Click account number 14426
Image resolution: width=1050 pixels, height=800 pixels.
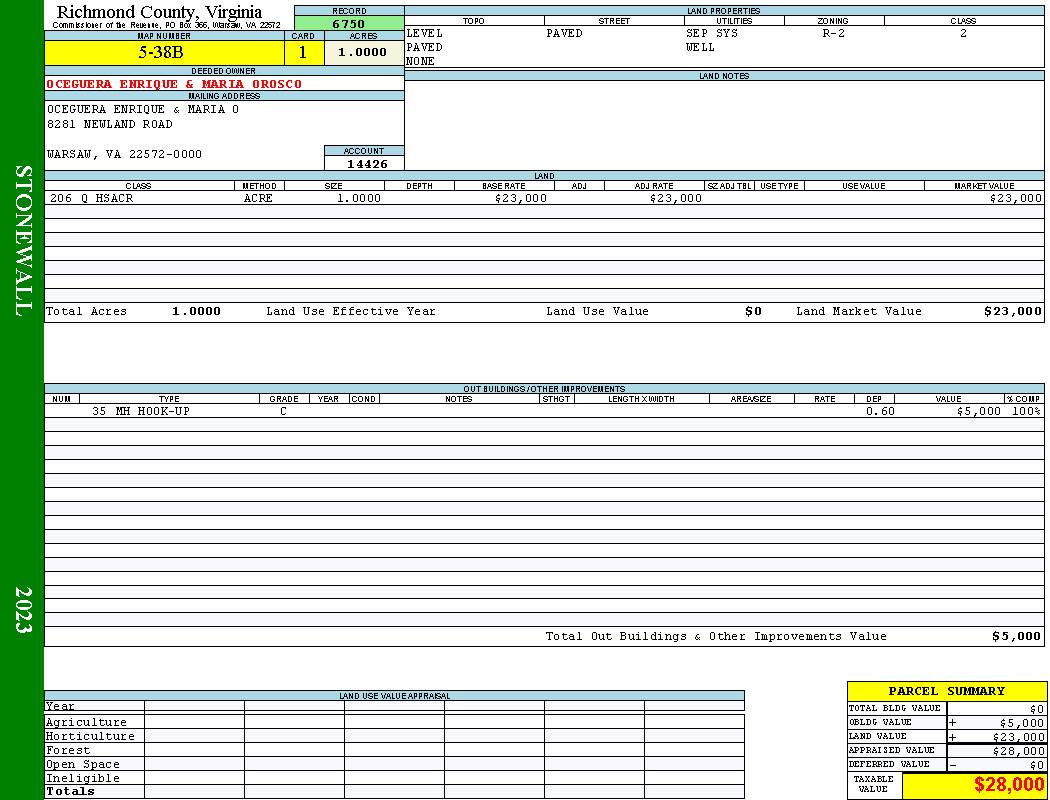pyautogui.click(x=367, y=164)
